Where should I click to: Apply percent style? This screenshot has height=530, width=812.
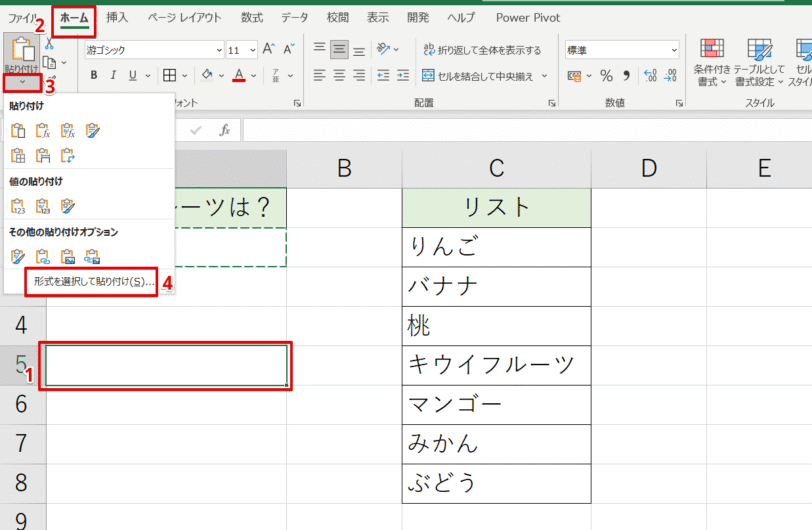tap(606, 76)
